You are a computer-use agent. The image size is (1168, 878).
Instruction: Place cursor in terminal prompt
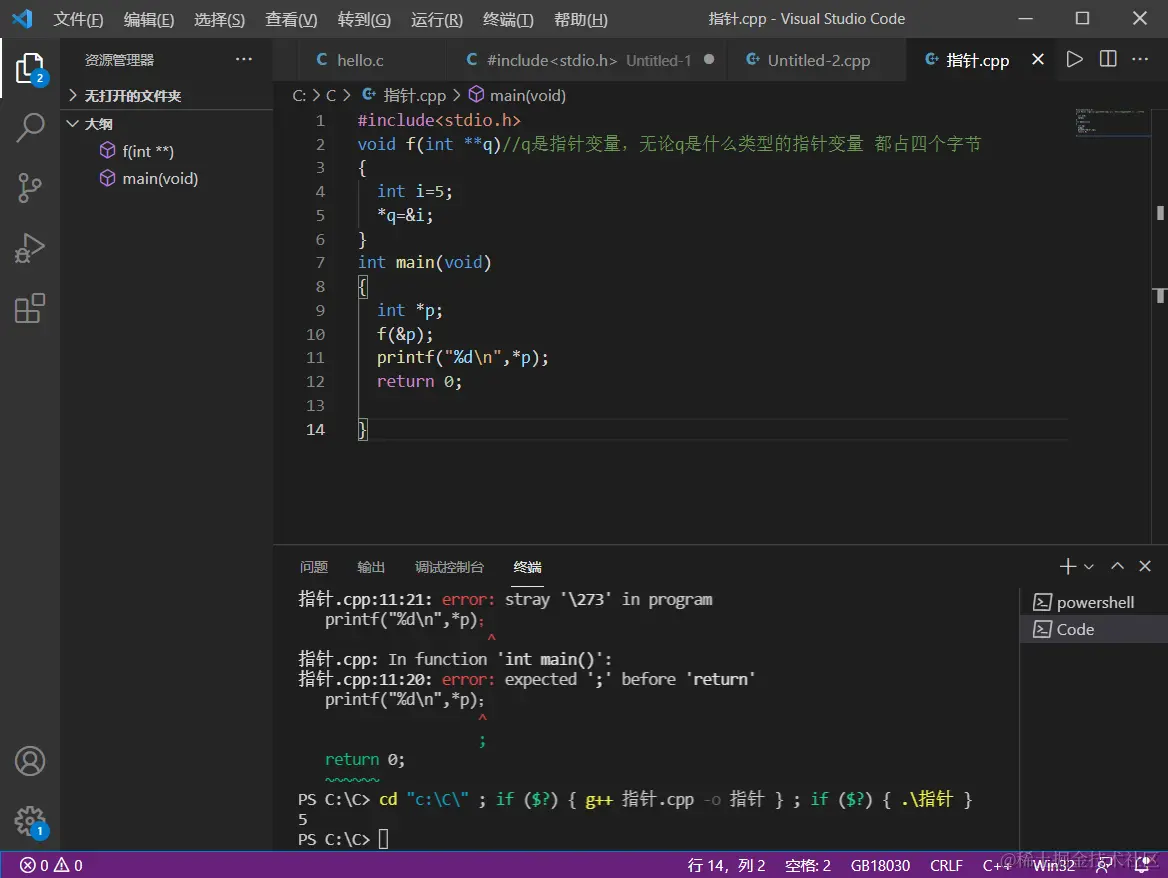384,839
